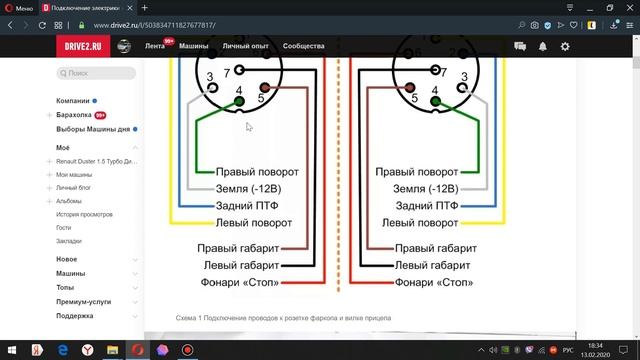Image resolution: width=640 pixels, height=360 pixels.
Task: Open Выборы Машины дня link
Action: point(93,129)
